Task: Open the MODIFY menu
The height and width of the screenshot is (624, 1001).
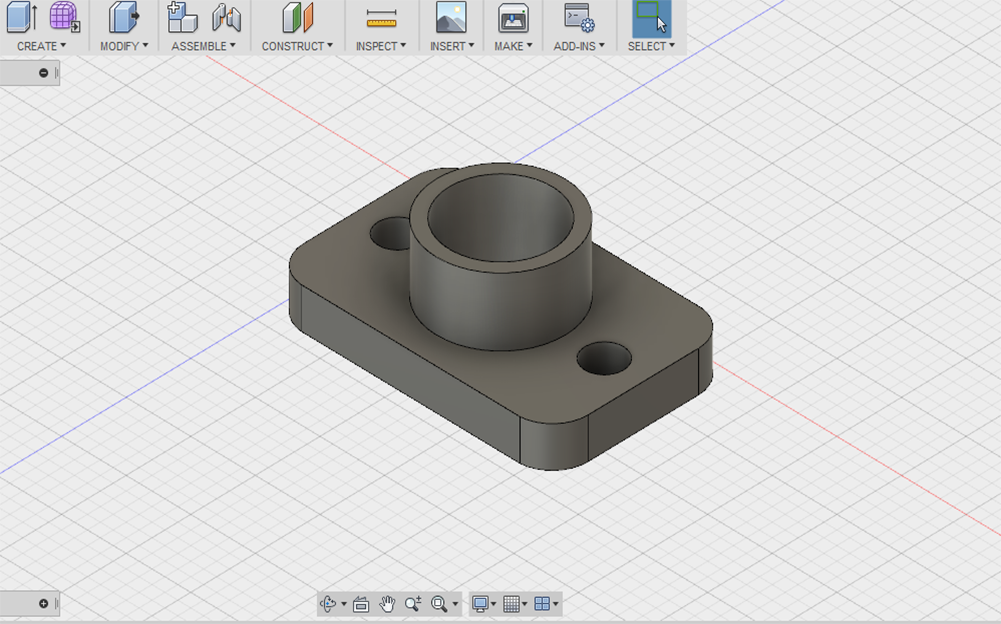Action: [124, 46]
